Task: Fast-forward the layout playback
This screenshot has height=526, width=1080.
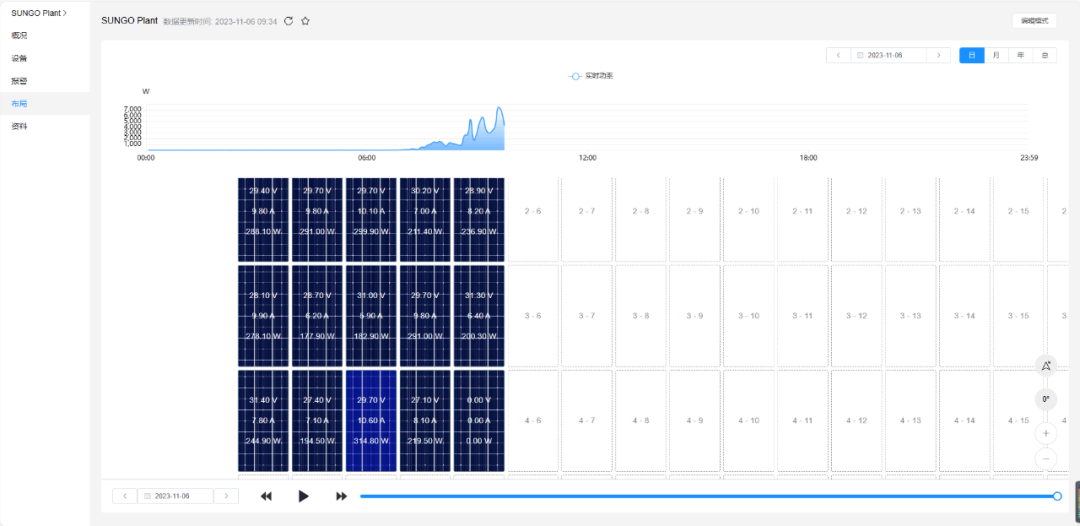Action: pyautogui.click(x=341, y=496)
